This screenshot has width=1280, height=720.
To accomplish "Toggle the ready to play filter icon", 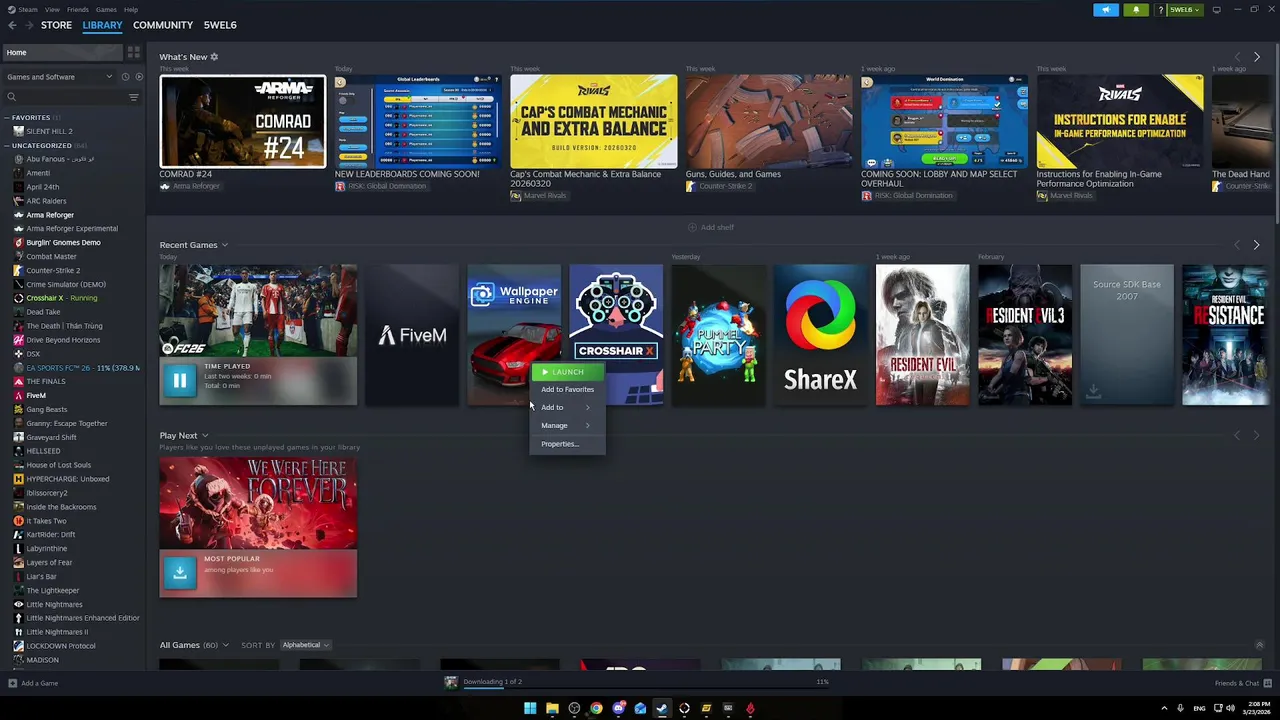I will click(139, 77).
